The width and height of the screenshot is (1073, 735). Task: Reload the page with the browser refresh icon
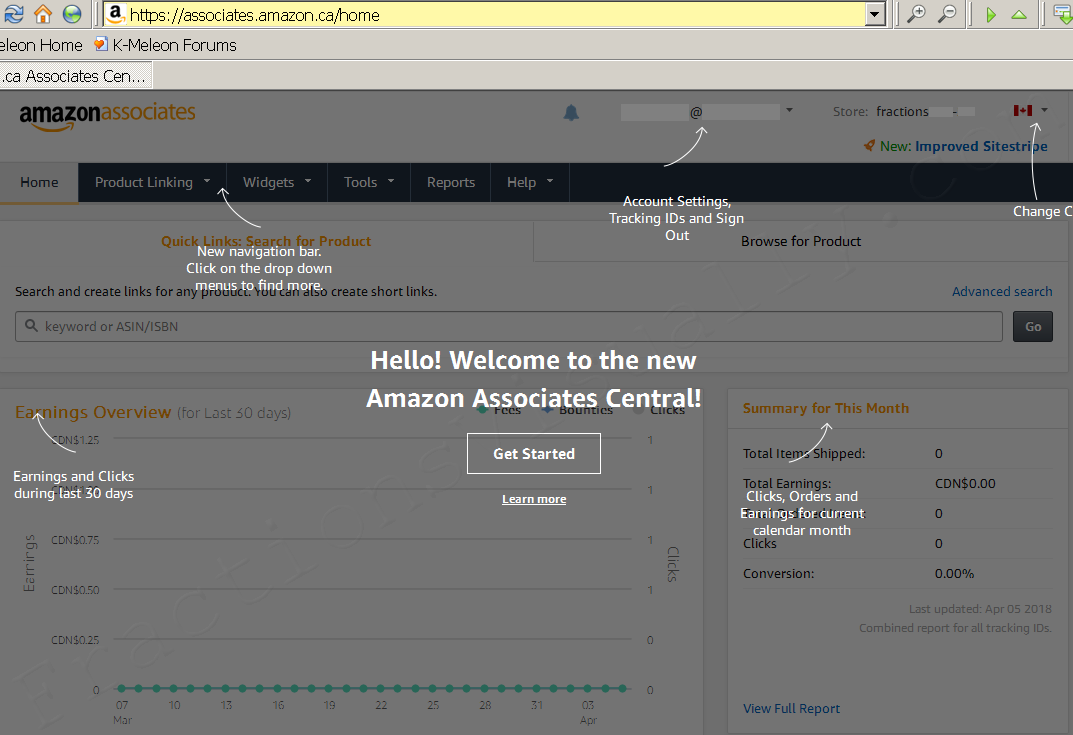click(13, 14)
